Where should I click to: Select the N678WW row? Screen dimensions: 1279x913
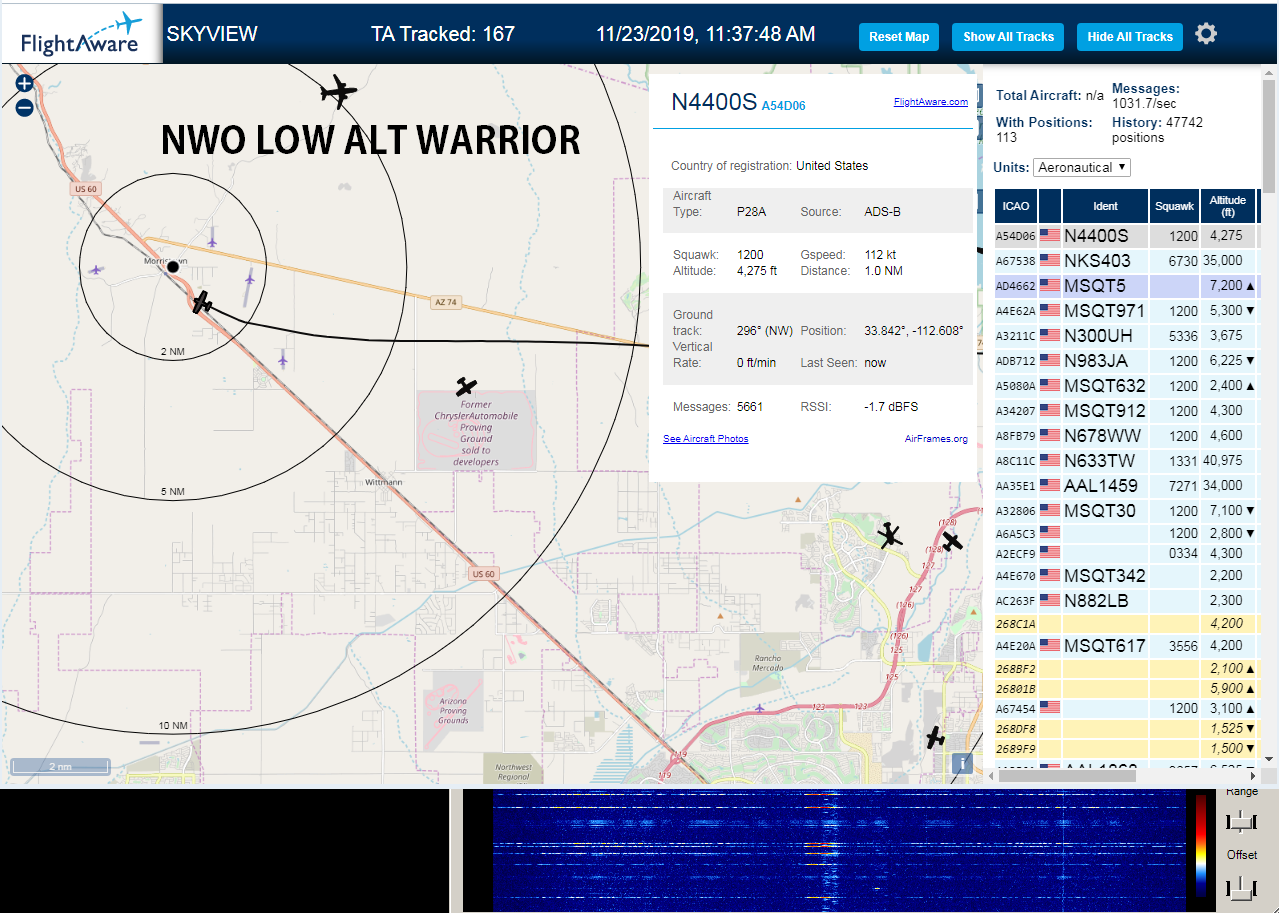tap(1126, 435)
